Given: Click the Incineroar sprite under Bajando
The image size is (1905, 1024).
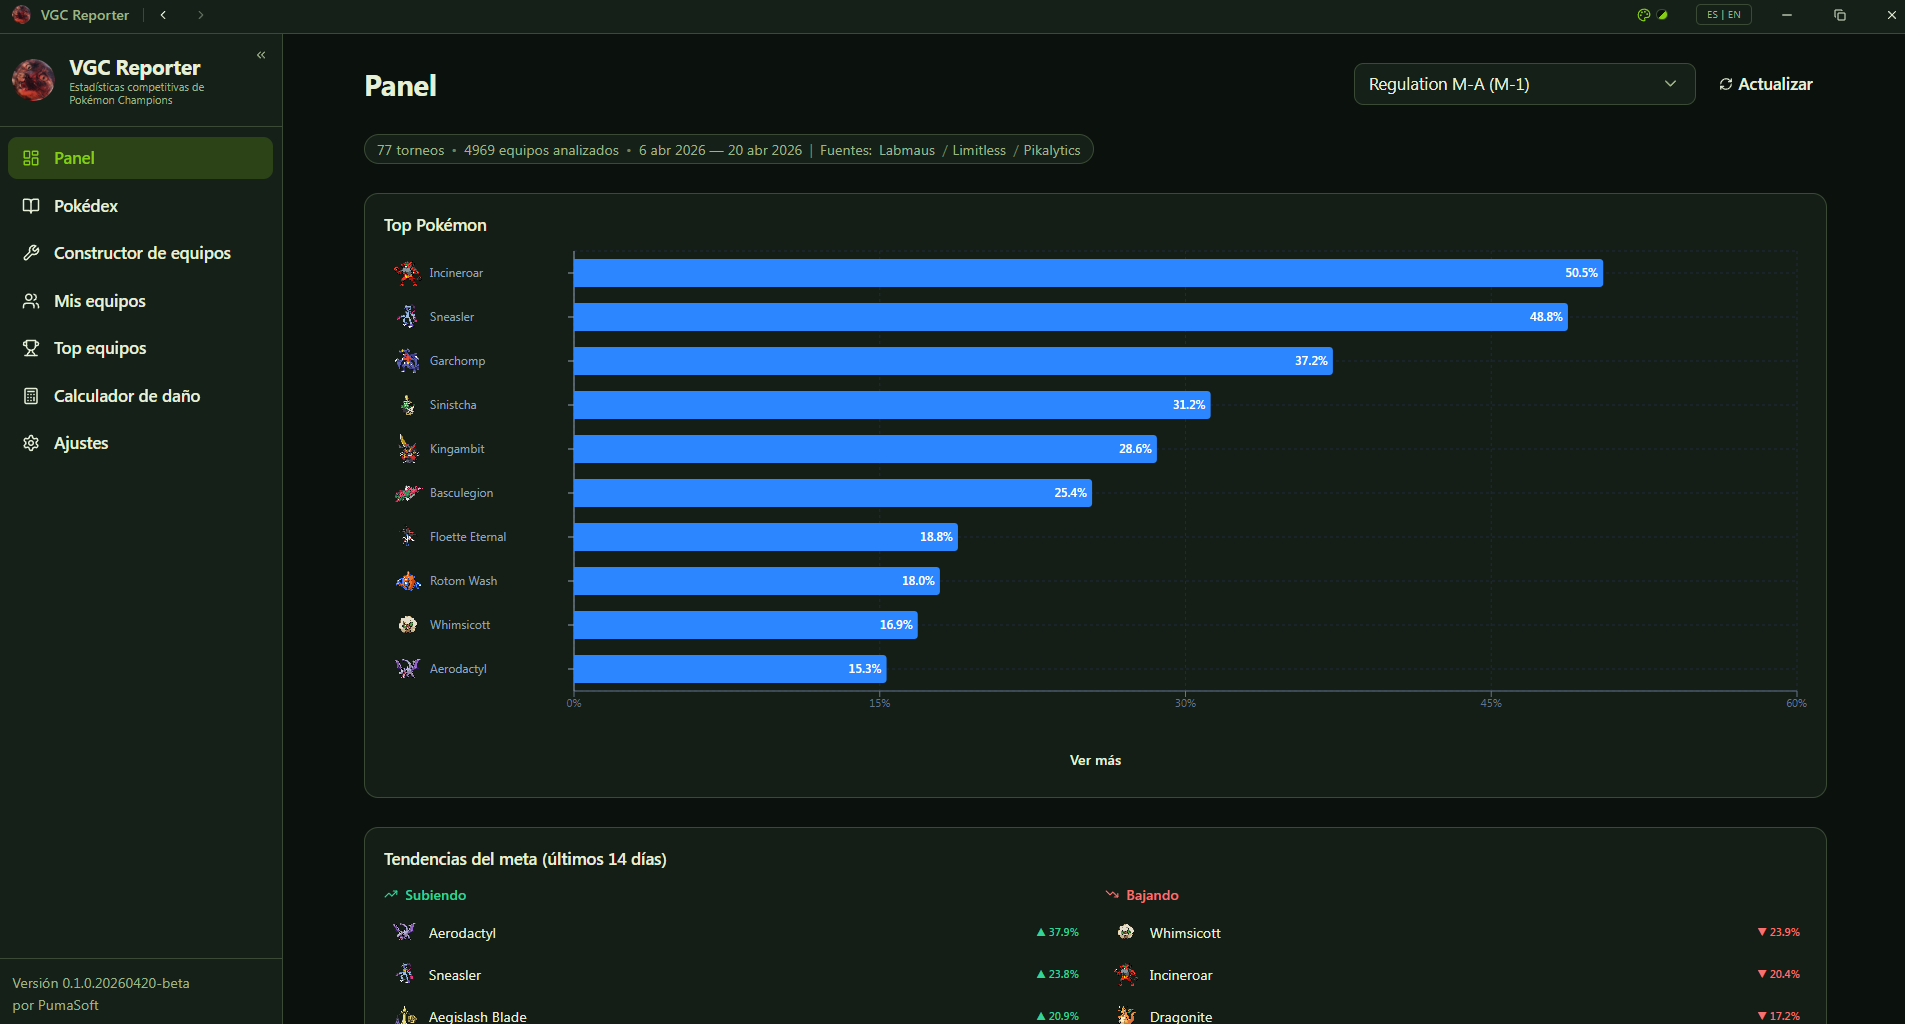Looking at the screenshot, I should pyautogui.click(x=1126, y=974).
